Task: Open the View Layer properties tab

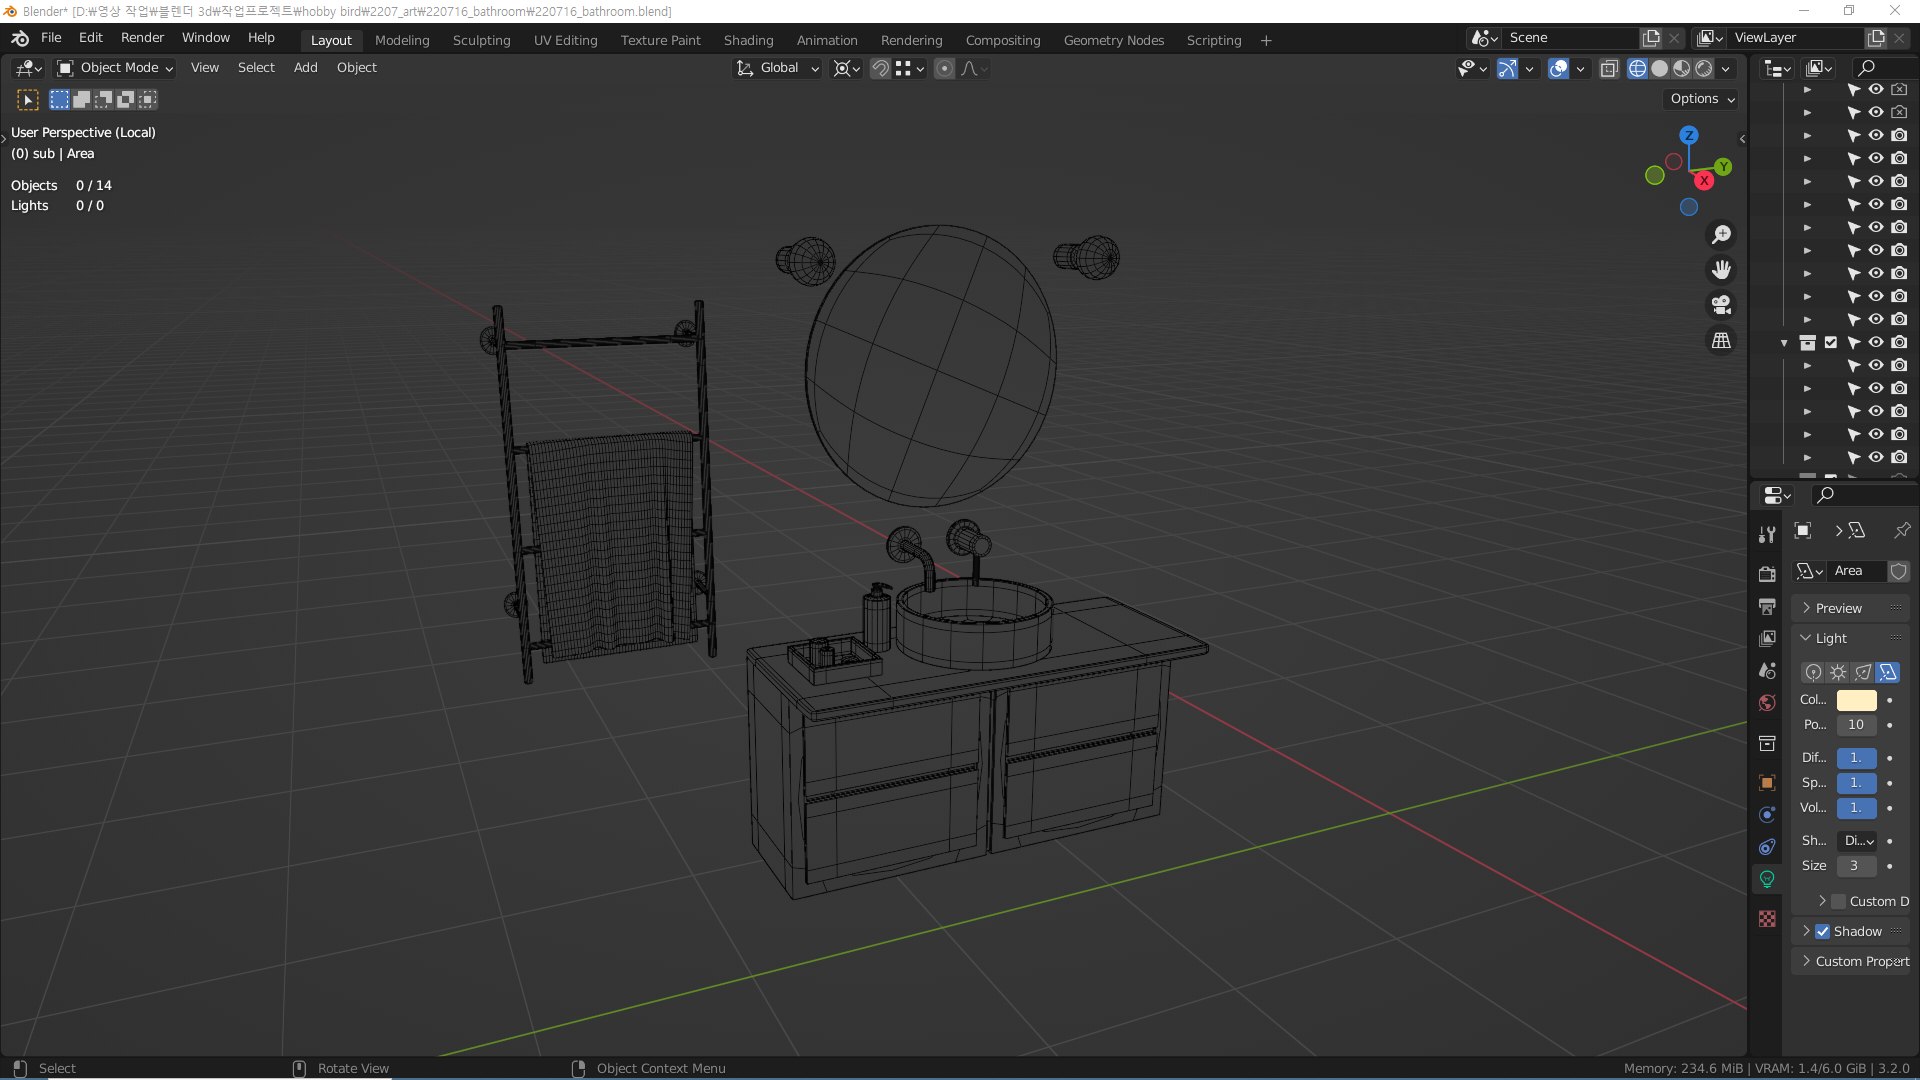Action: pos(1767,638)
